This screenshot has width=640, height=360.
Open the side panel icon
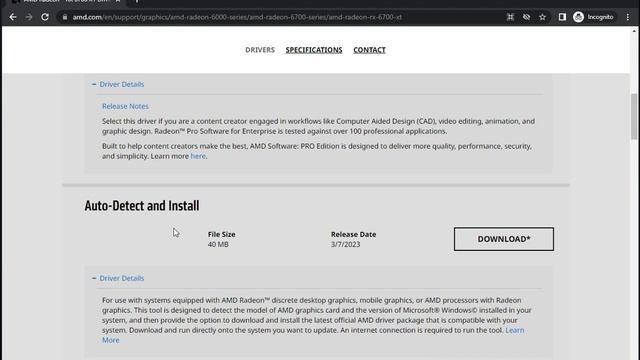click(x=562, y=17)
